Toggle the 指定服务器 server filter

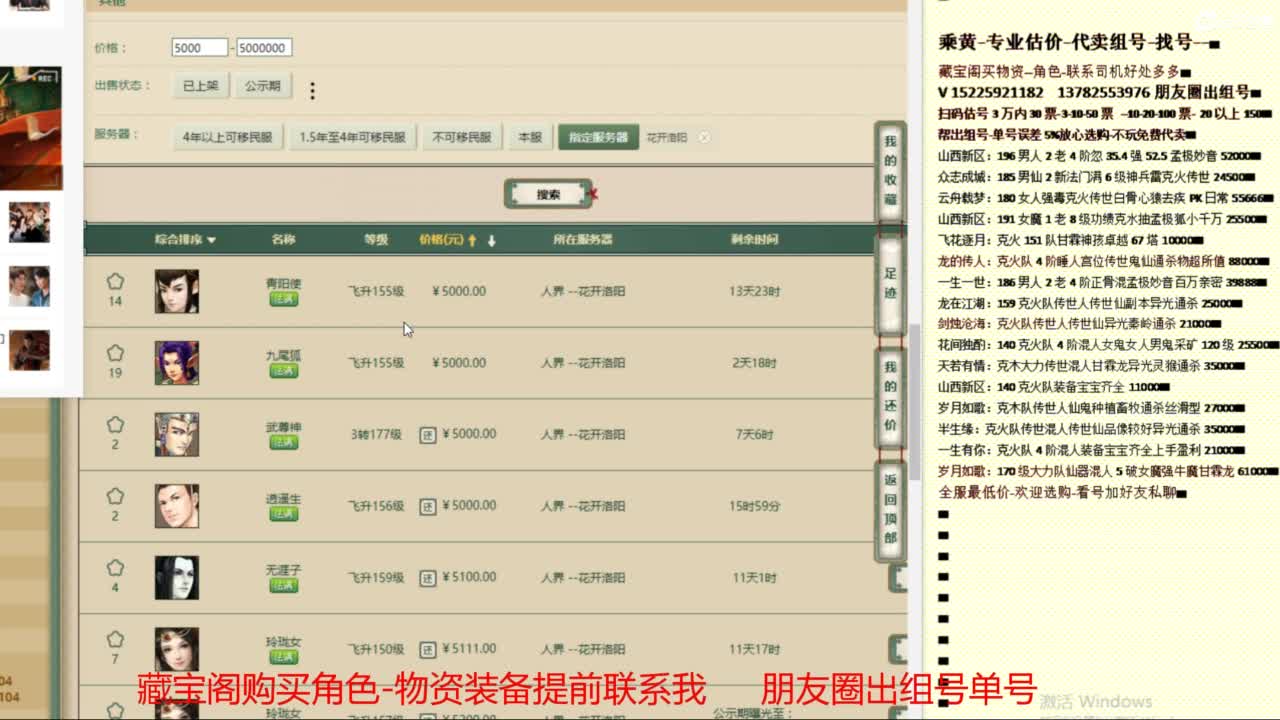coord(598,137)
